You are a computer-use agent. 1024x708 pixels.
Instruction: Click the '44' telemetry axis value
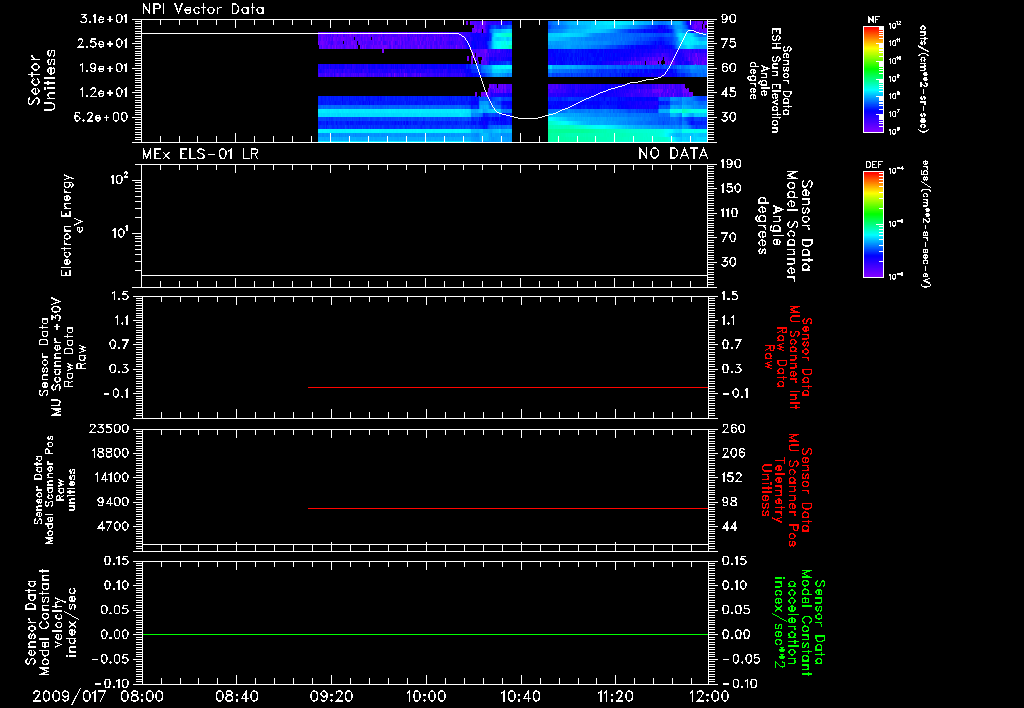pyautogui.click(x=729, y=526)
